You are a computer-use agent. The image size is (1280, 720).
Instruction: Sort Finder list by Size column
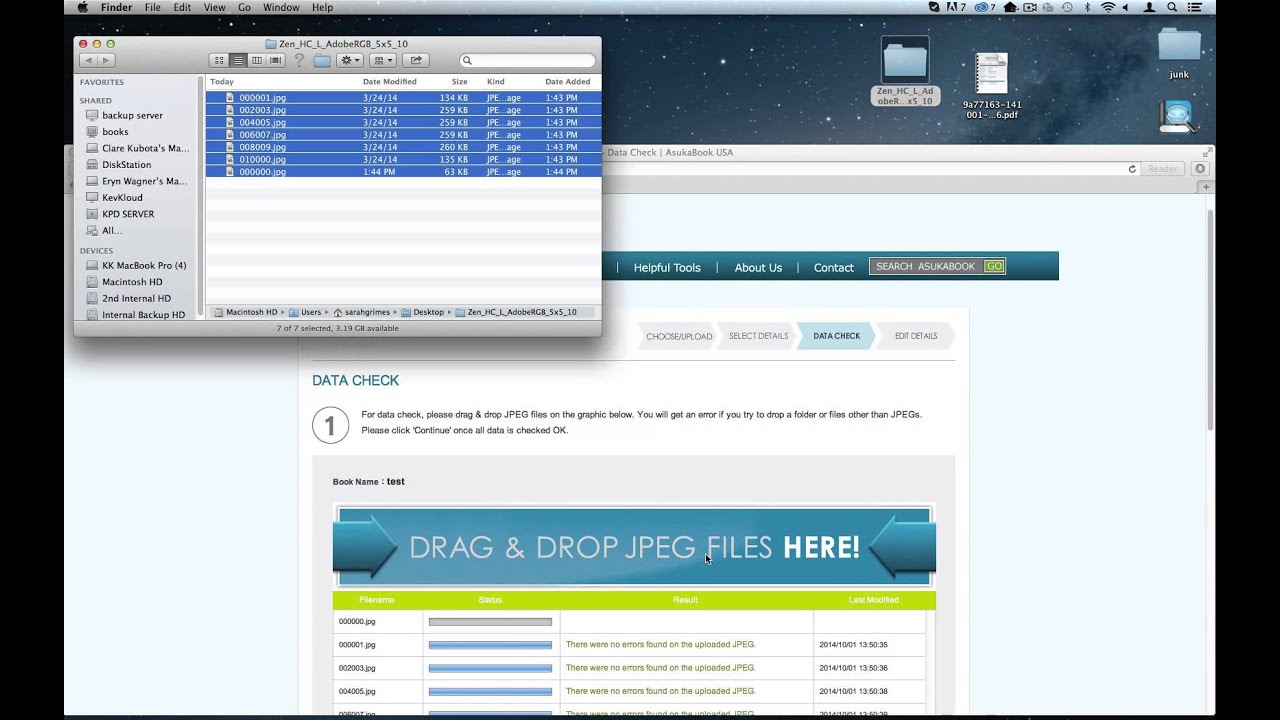459,82
